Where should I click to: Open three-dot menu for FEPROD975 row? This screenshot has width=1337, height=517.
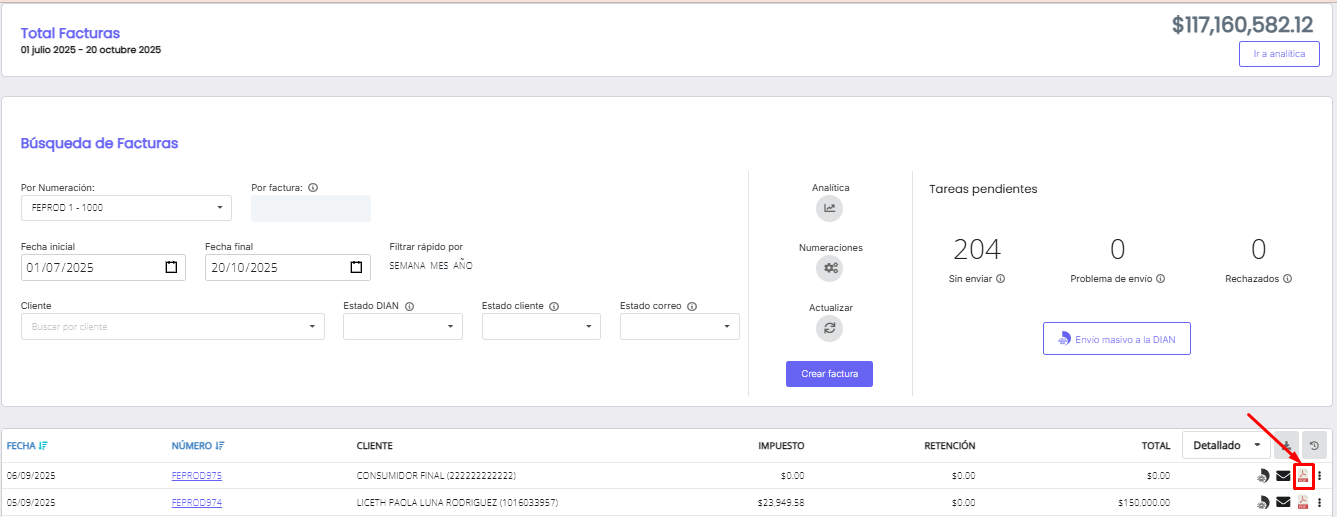1320,476
